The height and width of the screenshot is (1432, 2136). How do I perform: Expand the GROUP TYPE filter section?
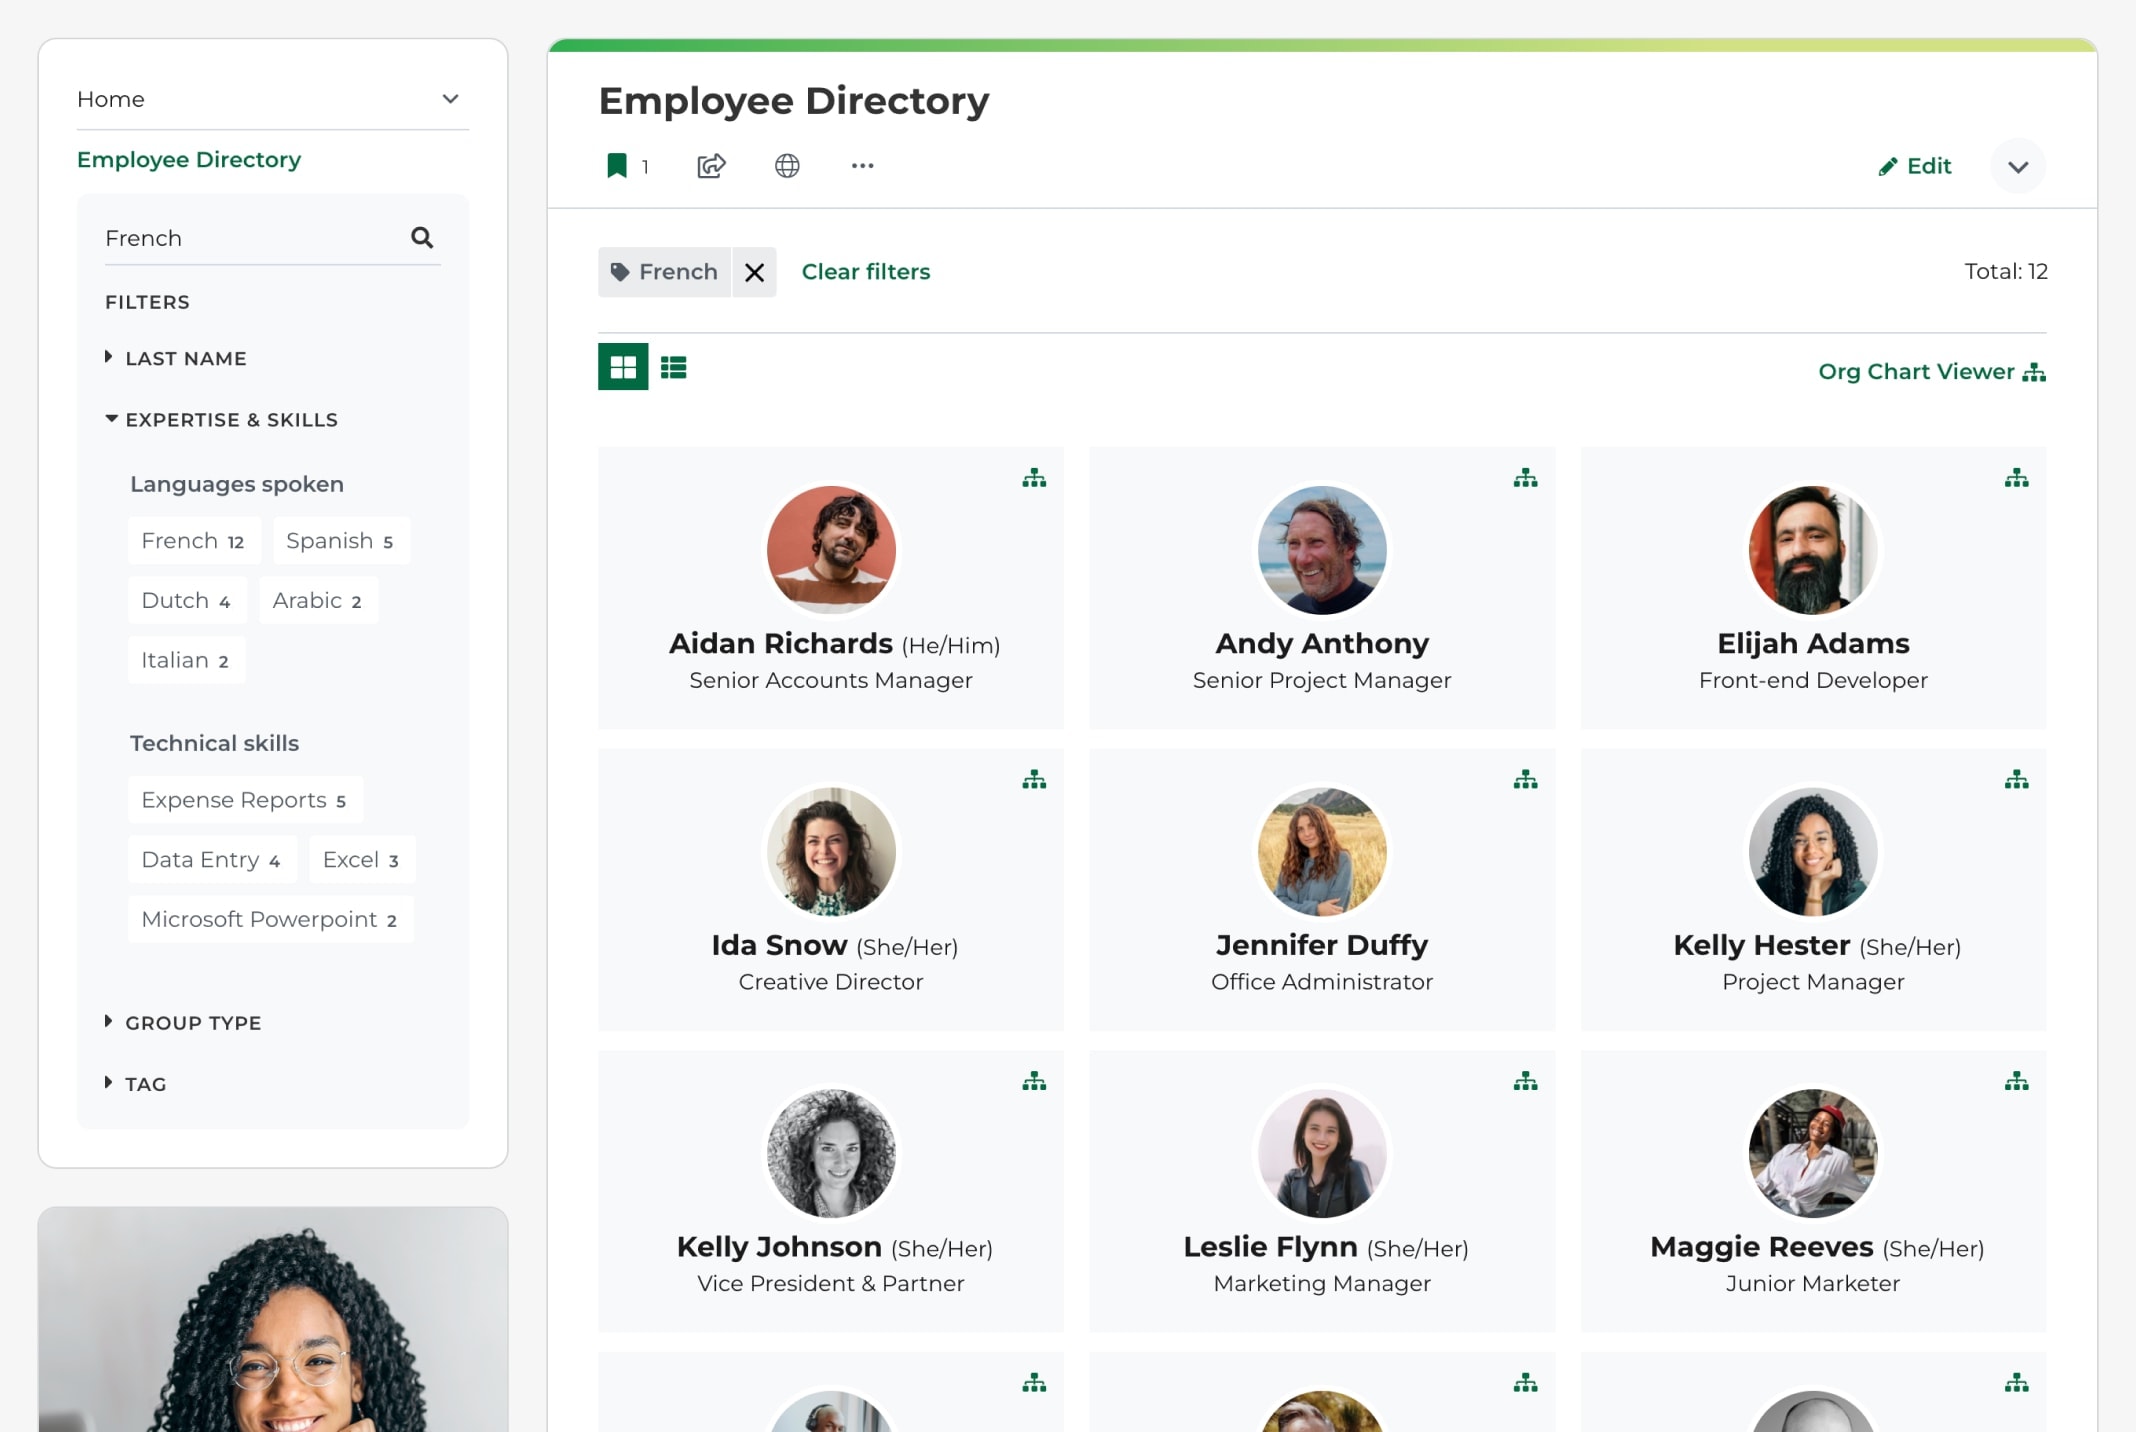pyautogui.click(x=183, y=1022)
